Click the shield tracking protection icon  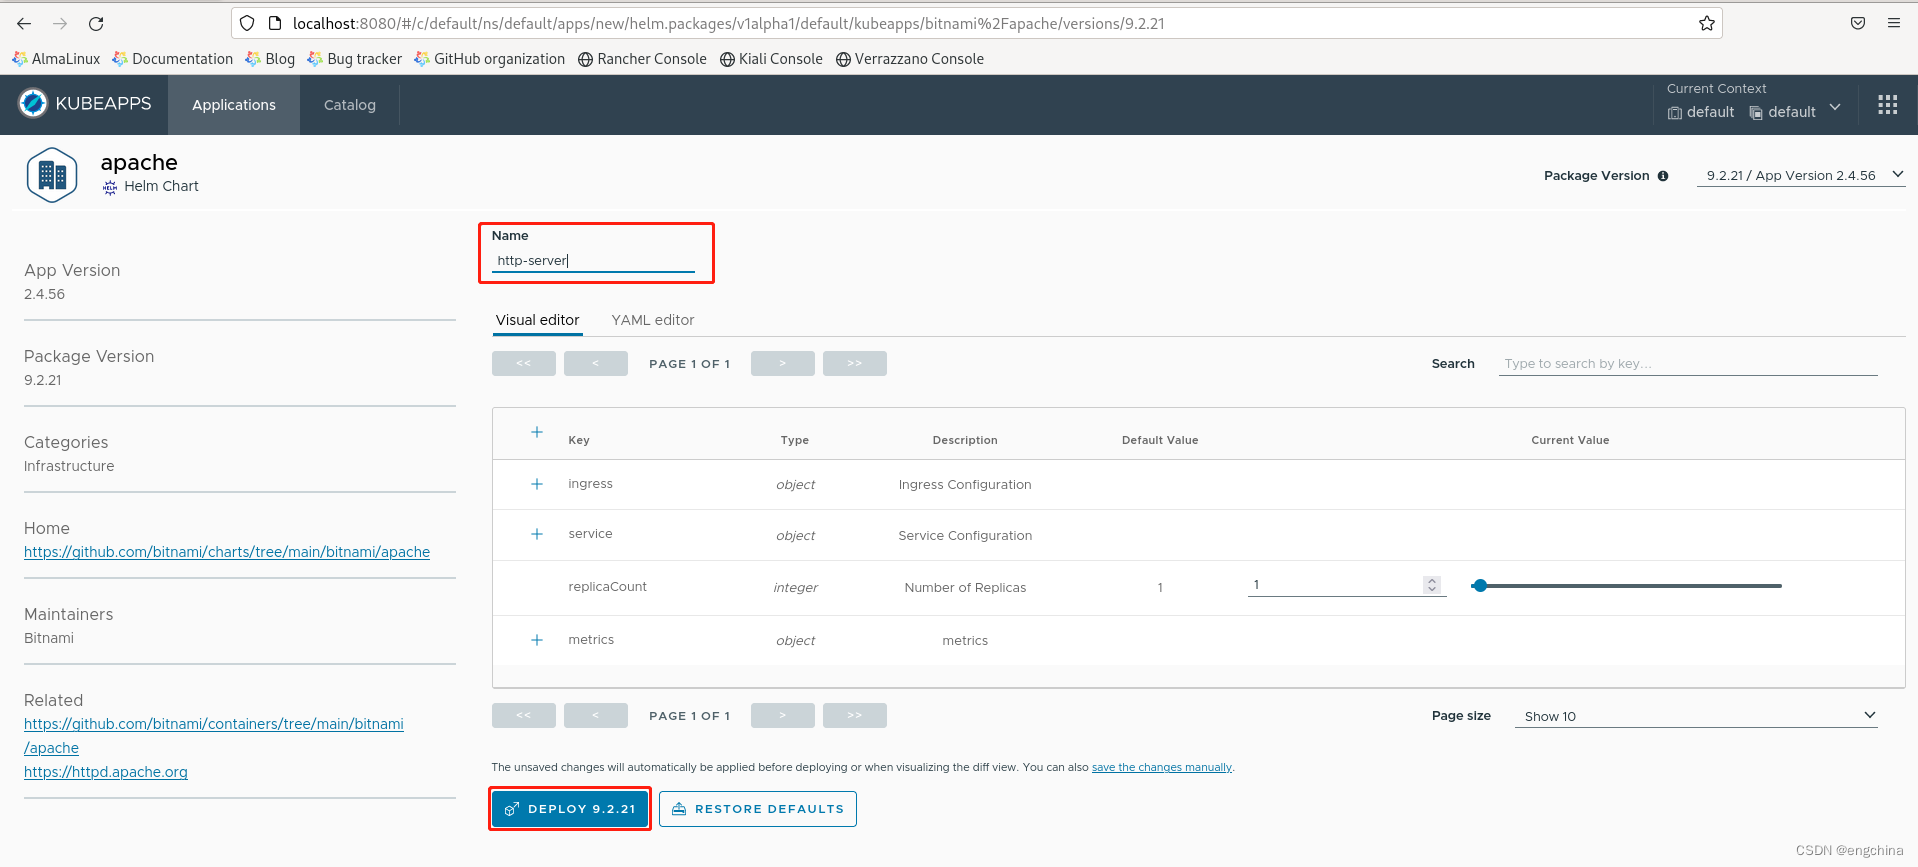coord(247,23)
